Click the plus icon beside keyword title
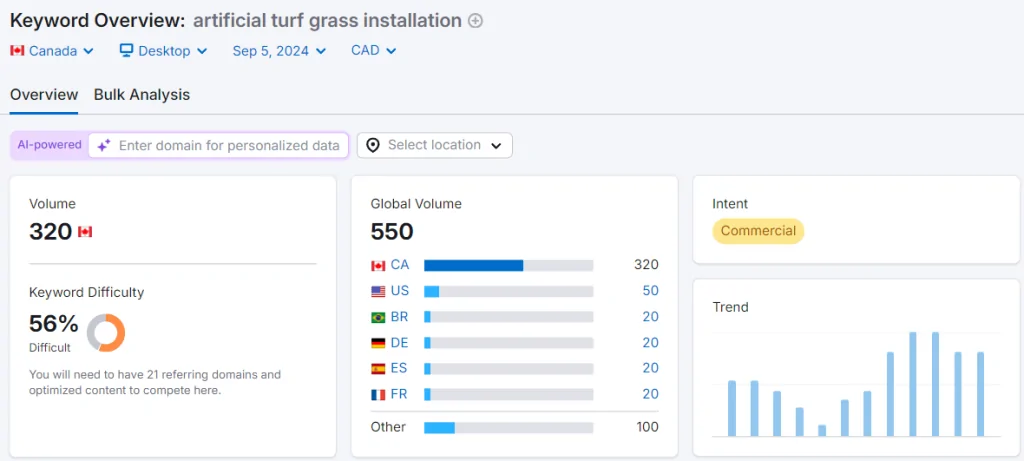 pyautogui.click(x=476, y=21)
